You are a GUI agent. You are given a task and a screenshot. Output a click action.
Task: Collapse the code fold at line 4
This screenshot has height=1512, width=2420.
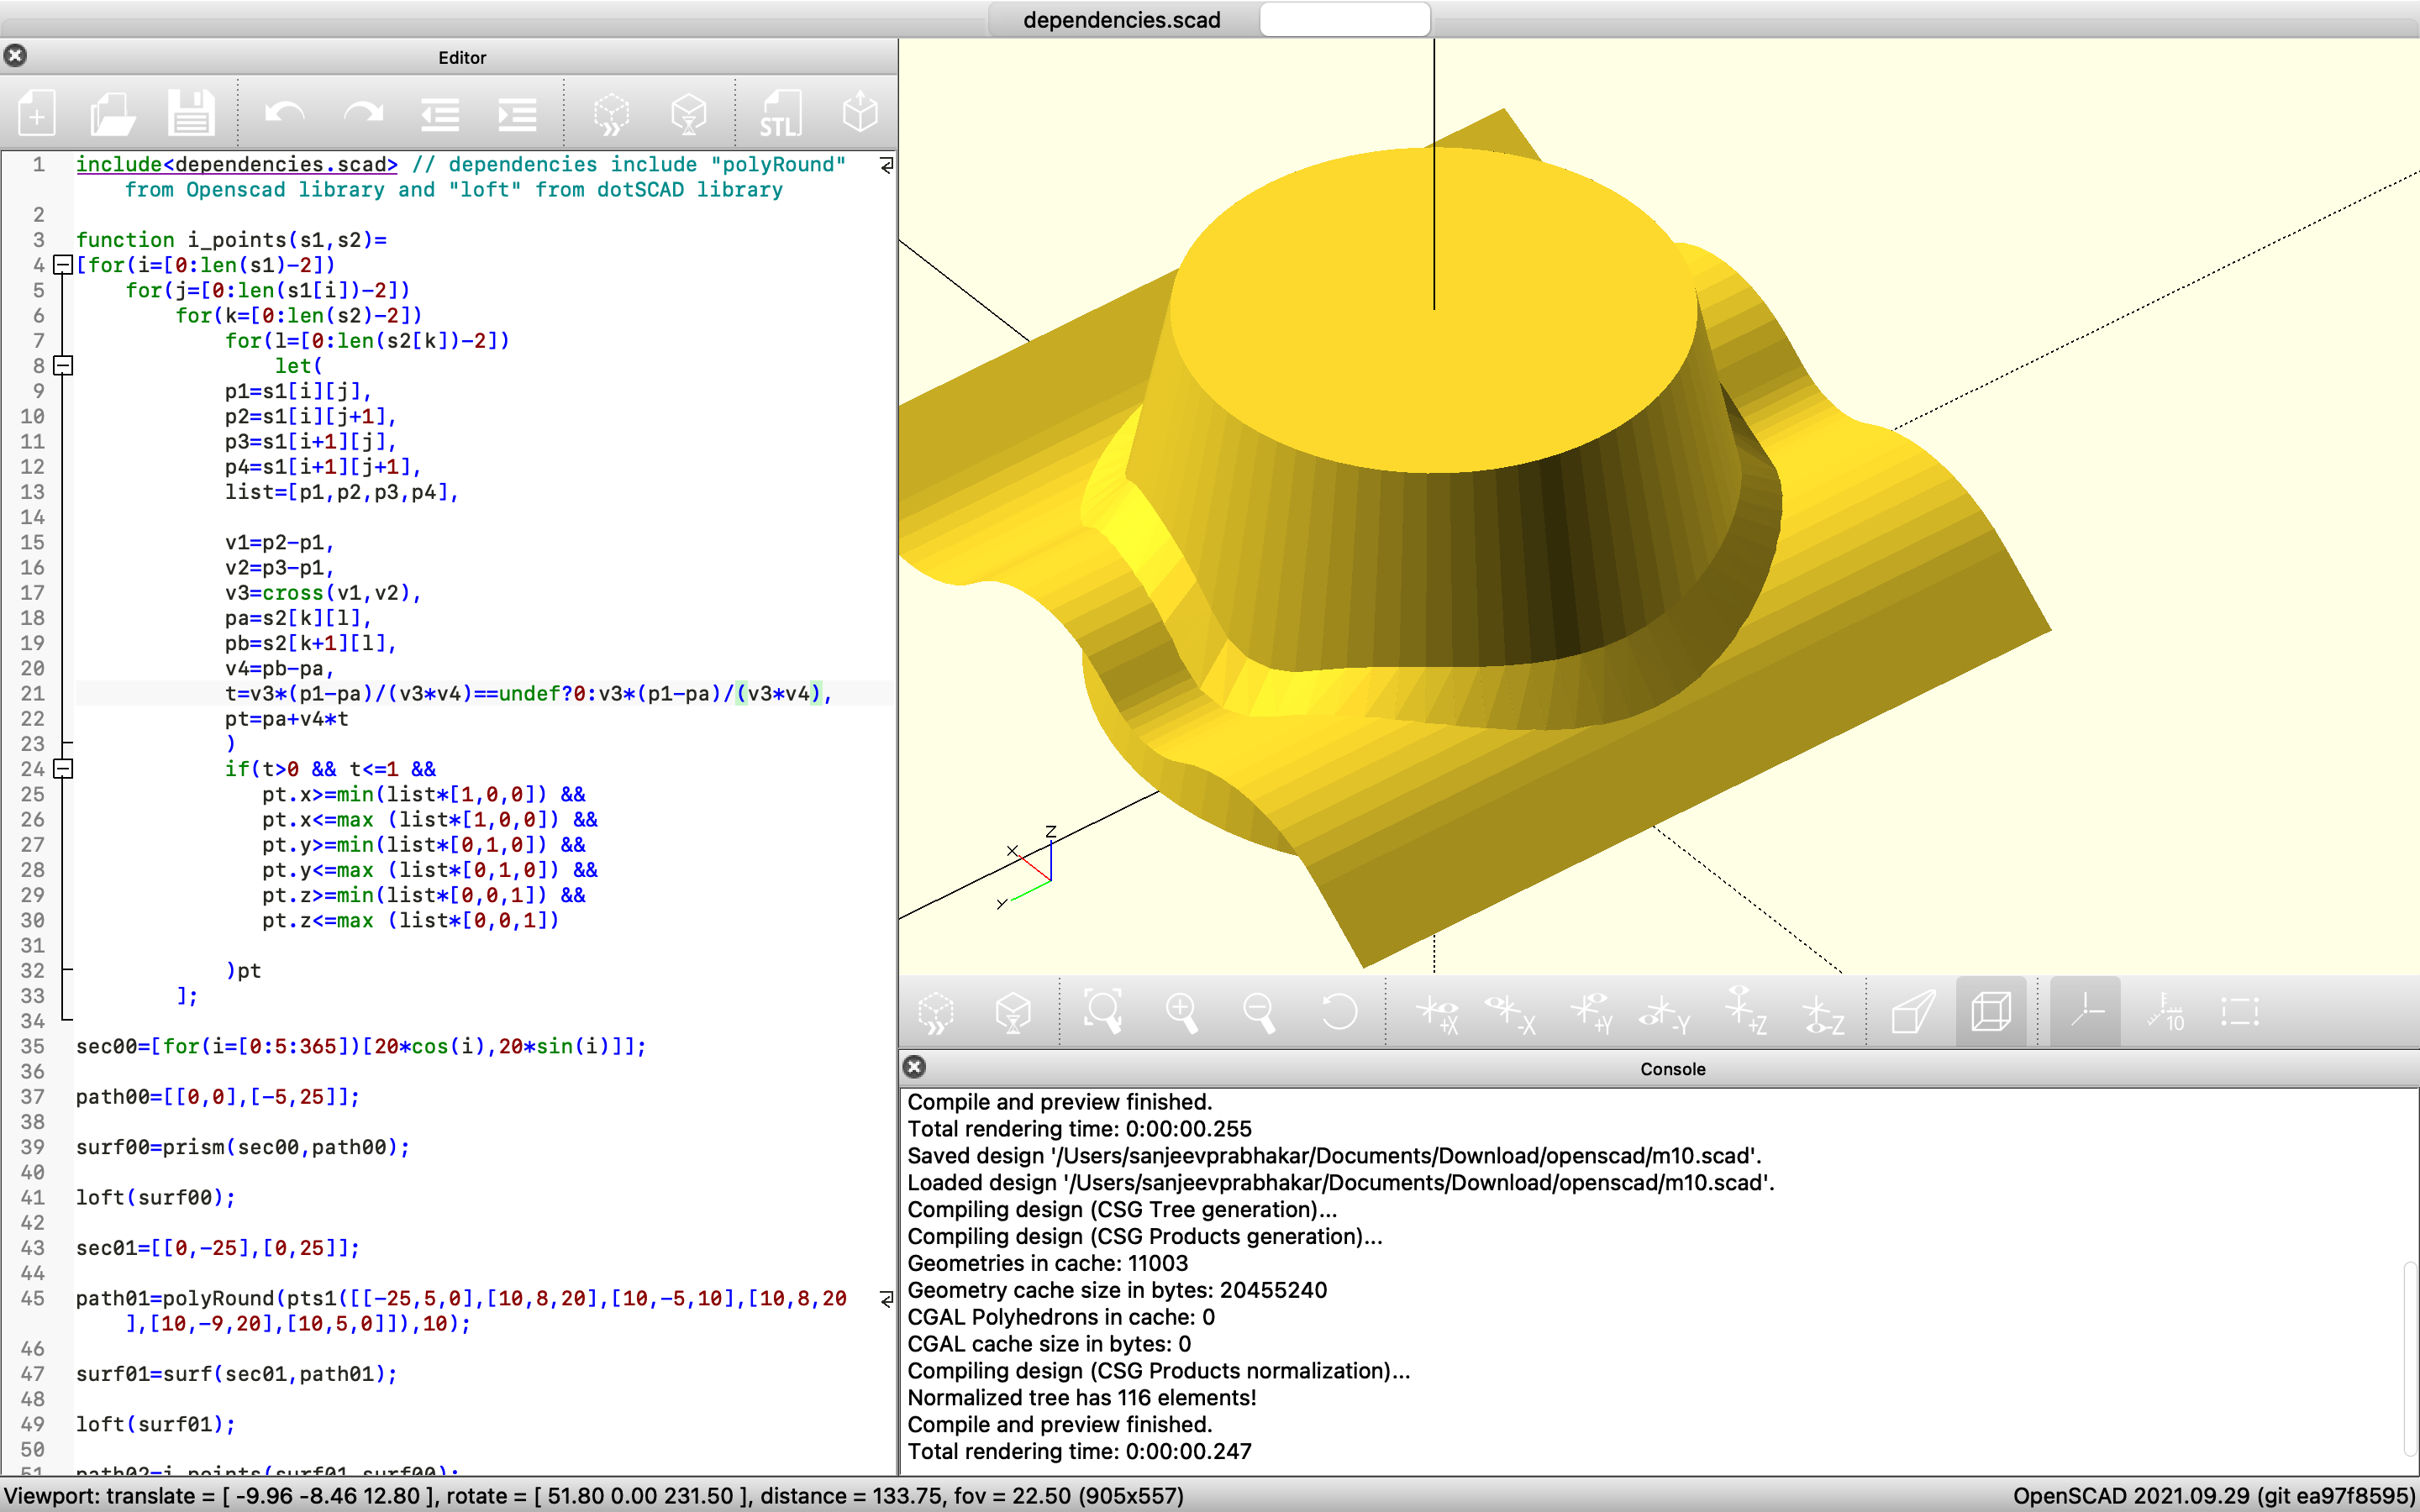coord(63,265)
